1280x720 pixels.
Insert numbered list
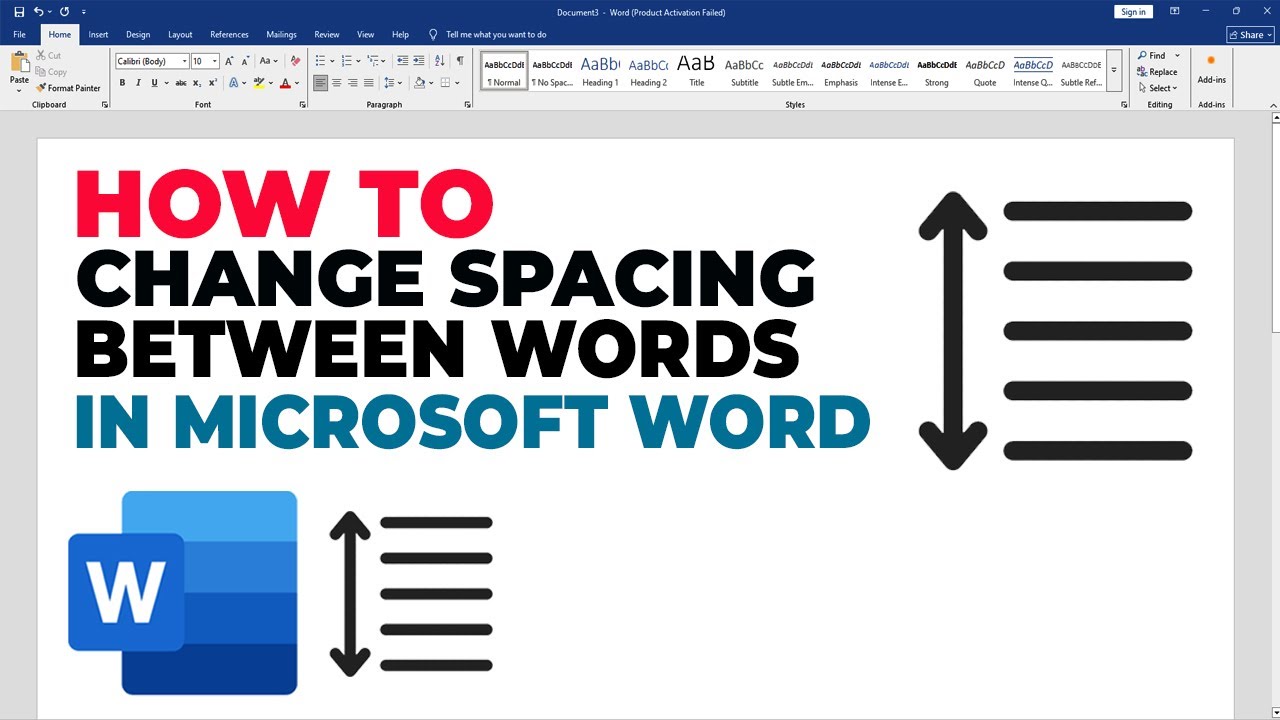(x=345, y=61)
